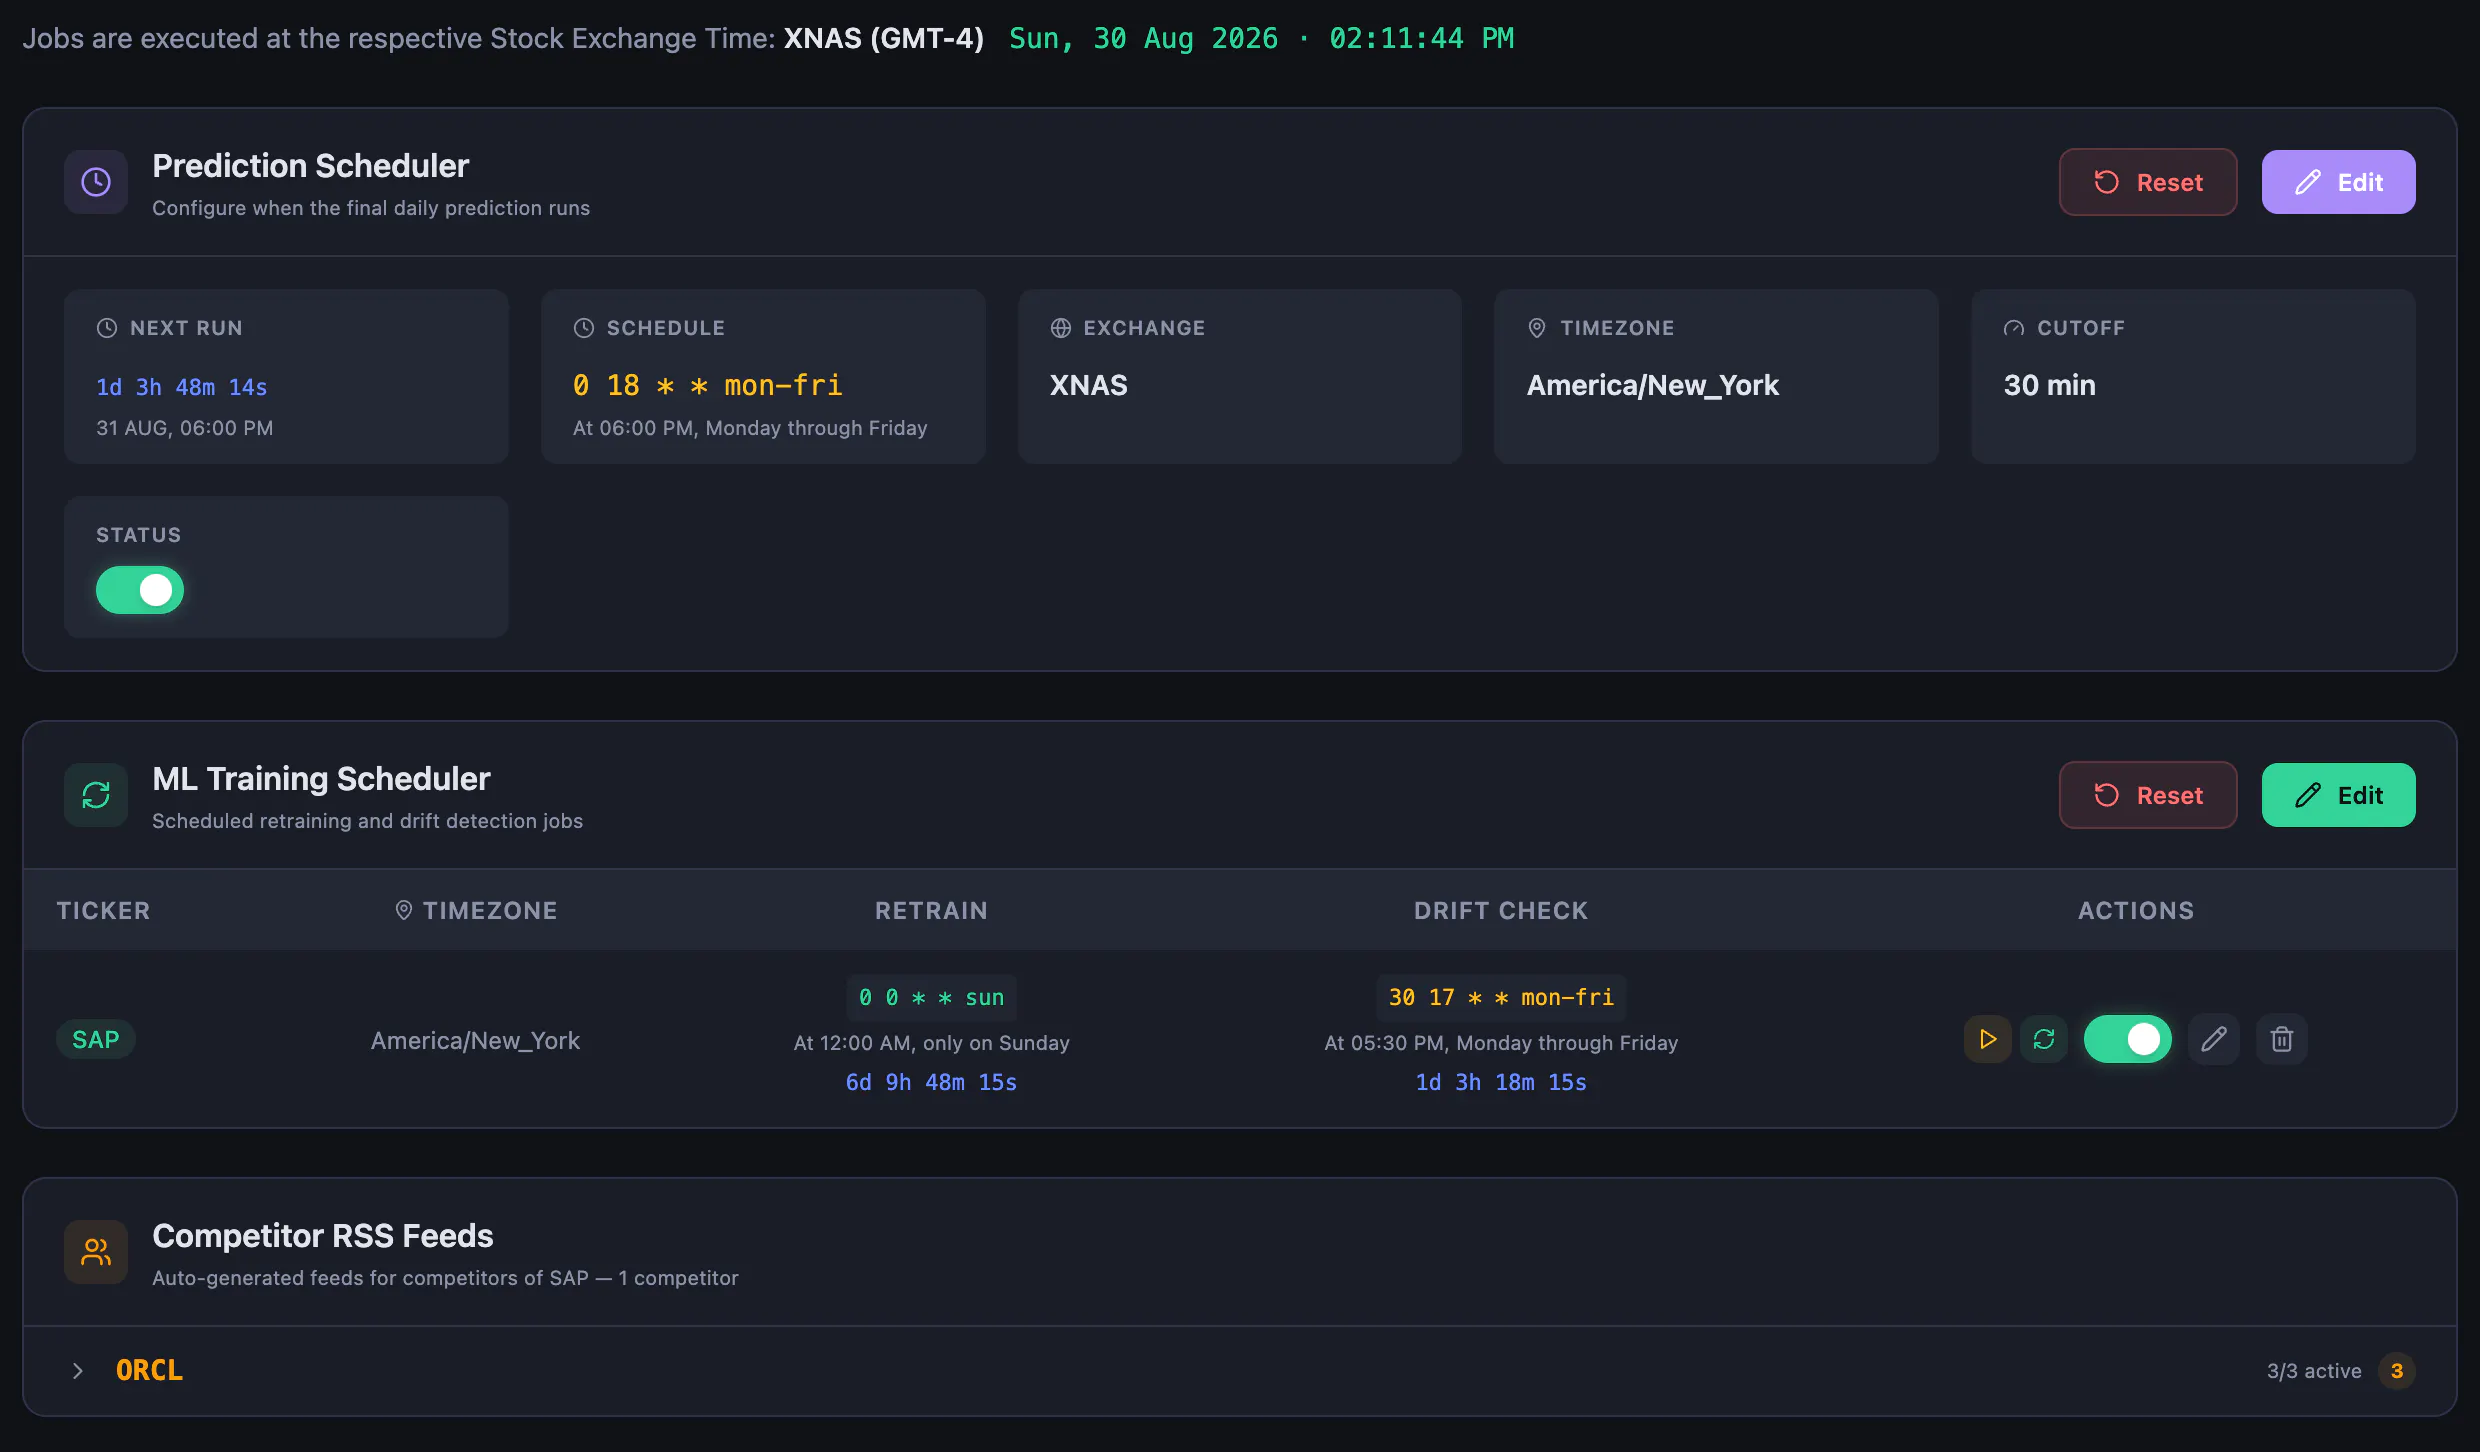Image resolution: width=2480 pixels, height=1452 pixels.
Task: Click the SAP ticker badge
Action: 96,1040
